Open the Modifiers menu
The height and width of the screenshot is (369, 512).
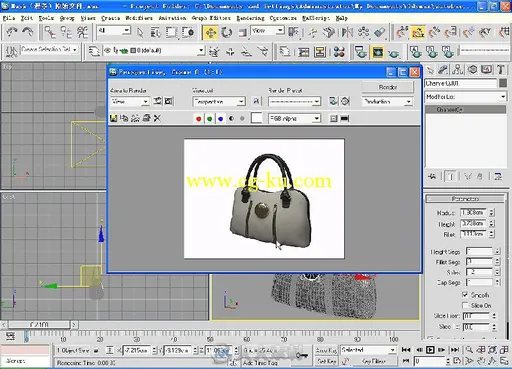pyautogui.click(x=139, y=18)
